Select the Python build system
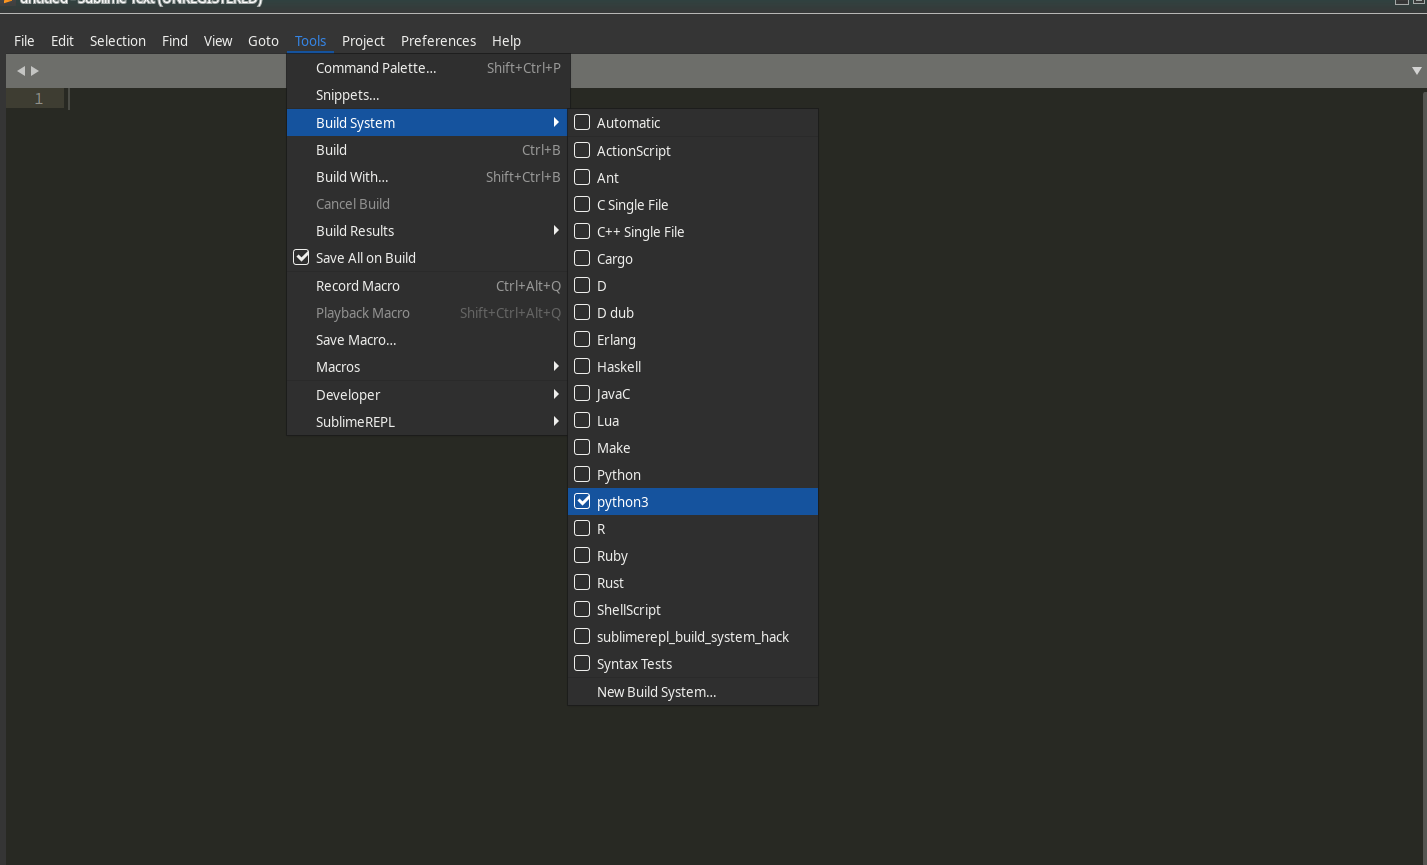 [693, 474]
